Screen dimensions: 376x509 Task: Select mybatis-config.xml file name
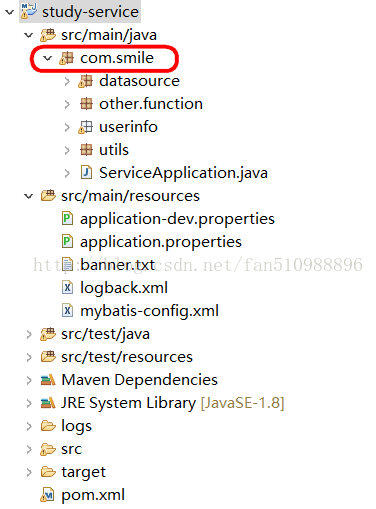pos(150,311)
